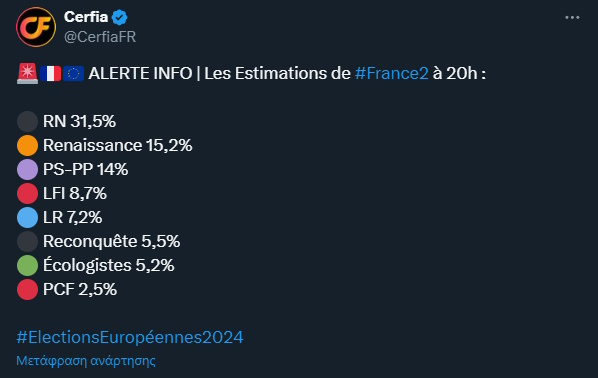This screenshot has height=378, width=598.
Task: Open the #France2 hashtag link
Action: (392, 73)
